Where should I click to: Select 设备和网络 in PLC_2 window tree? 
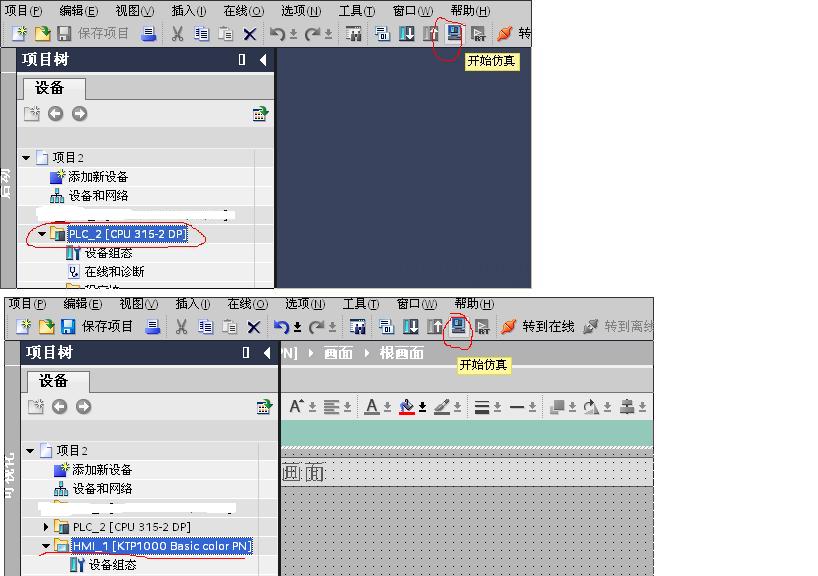coord(99,196)
